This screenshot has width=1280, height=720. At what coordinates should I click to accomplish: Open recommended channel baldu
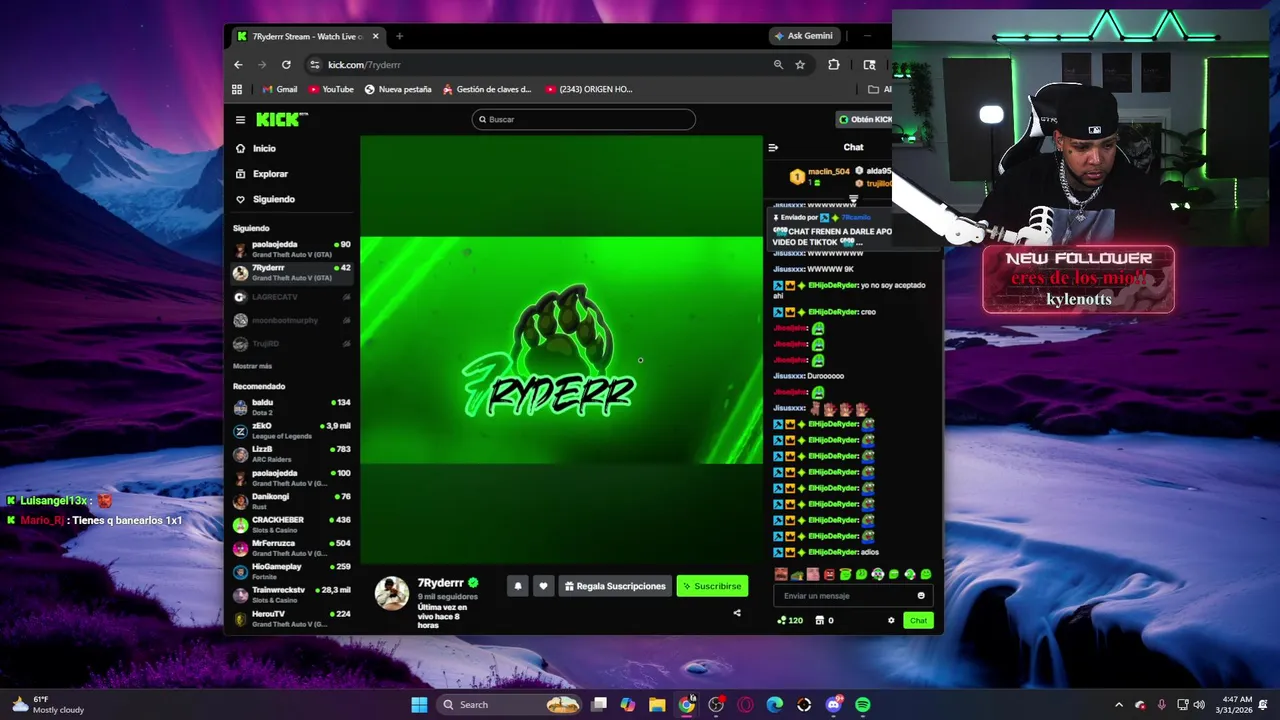[x=292, y=407]
